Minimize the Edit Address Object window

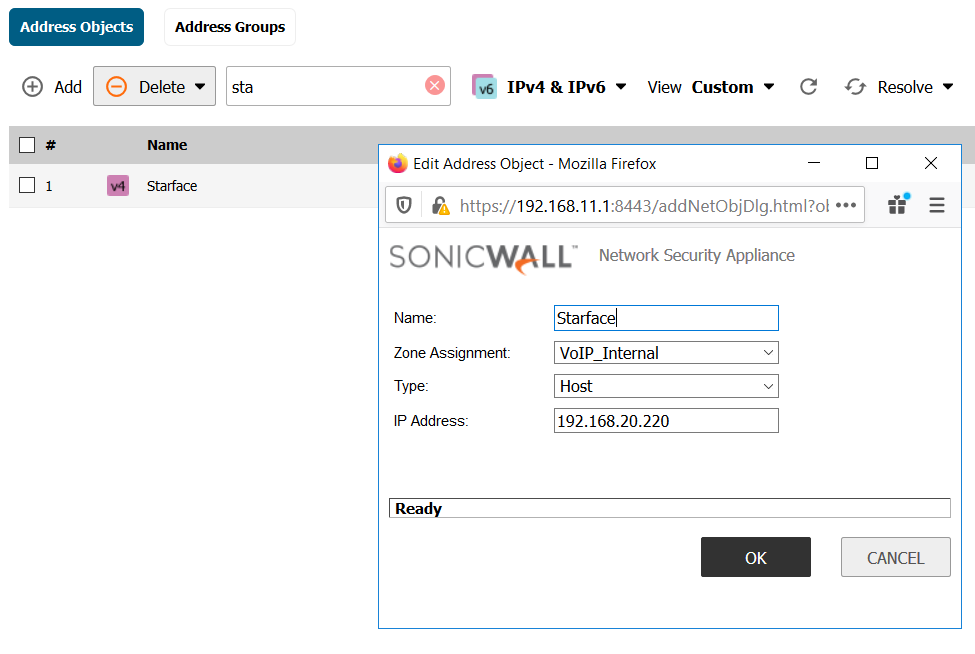[813, 163]
